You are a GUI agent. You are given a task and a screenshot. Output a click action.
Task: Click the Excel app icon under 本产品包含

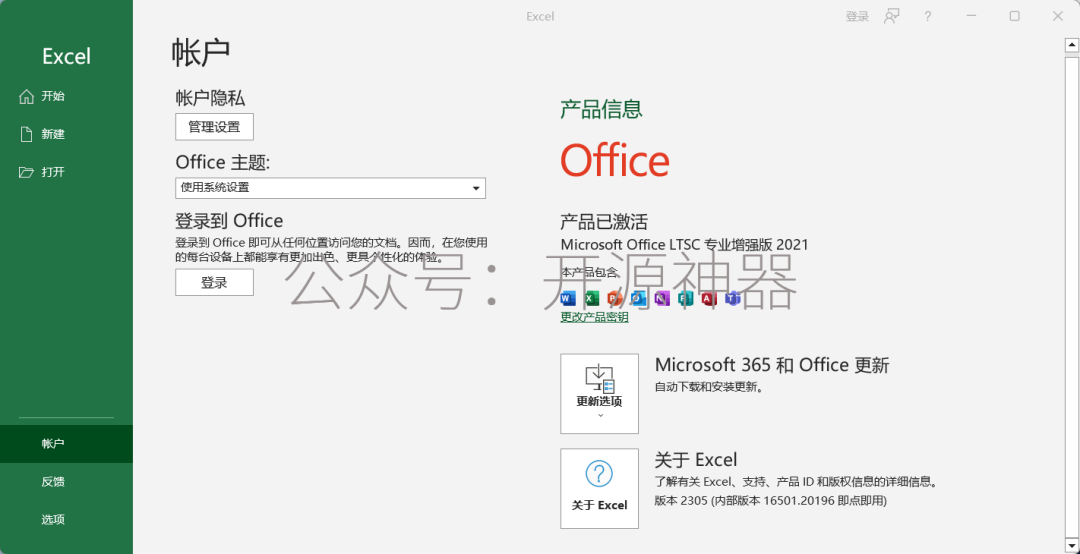tap(591, 298)
